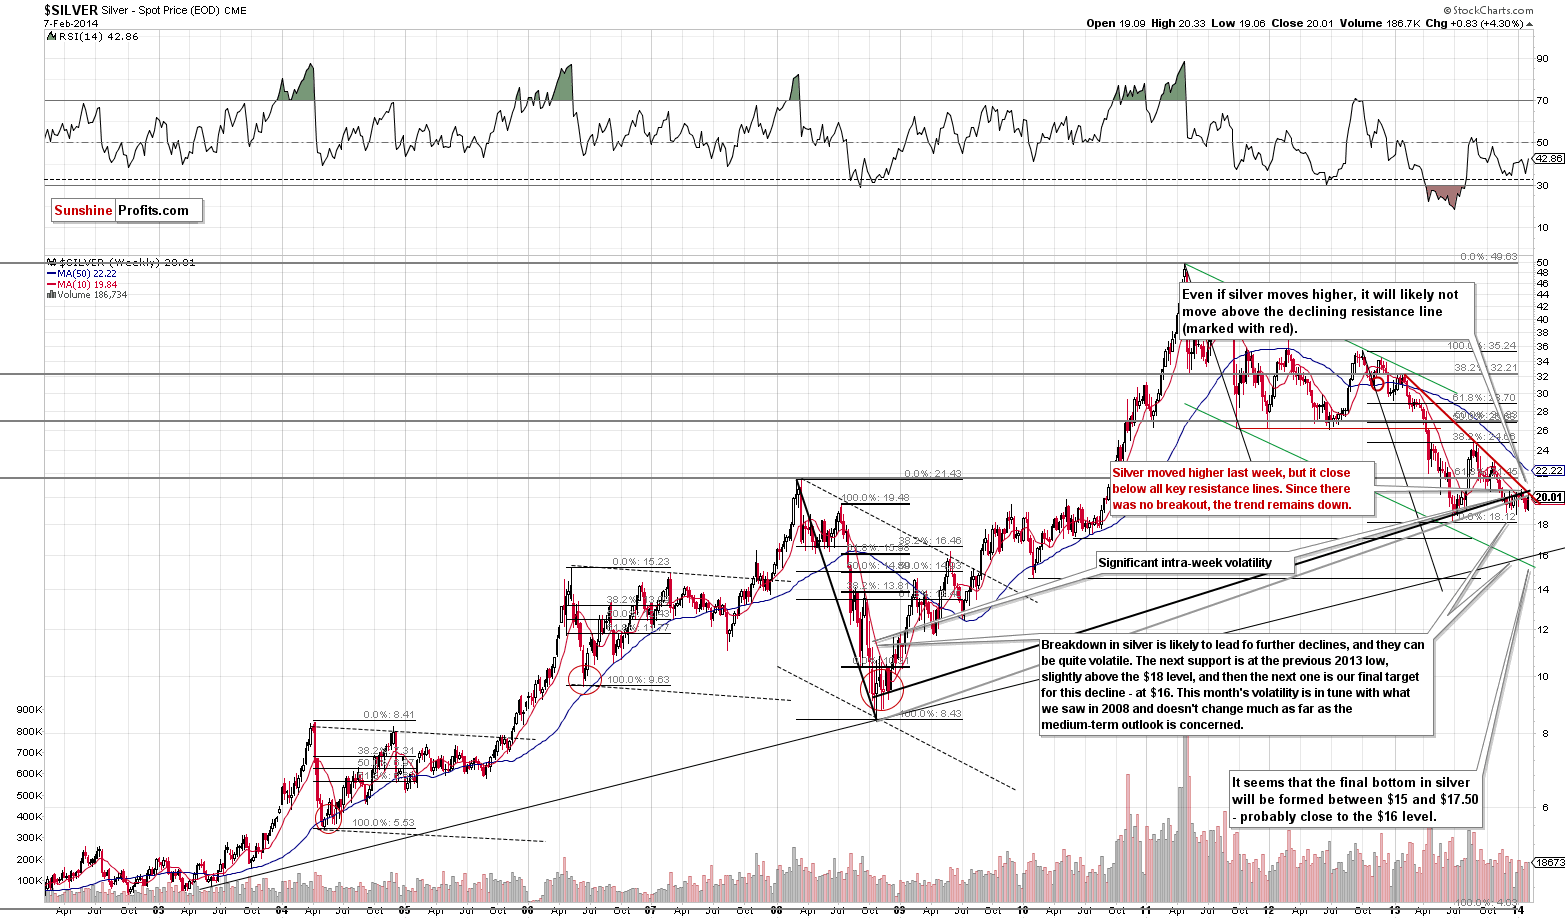Click the 900K volume axis label
This screenshot has width=1565, height=919.
click(x=29, y=709)
